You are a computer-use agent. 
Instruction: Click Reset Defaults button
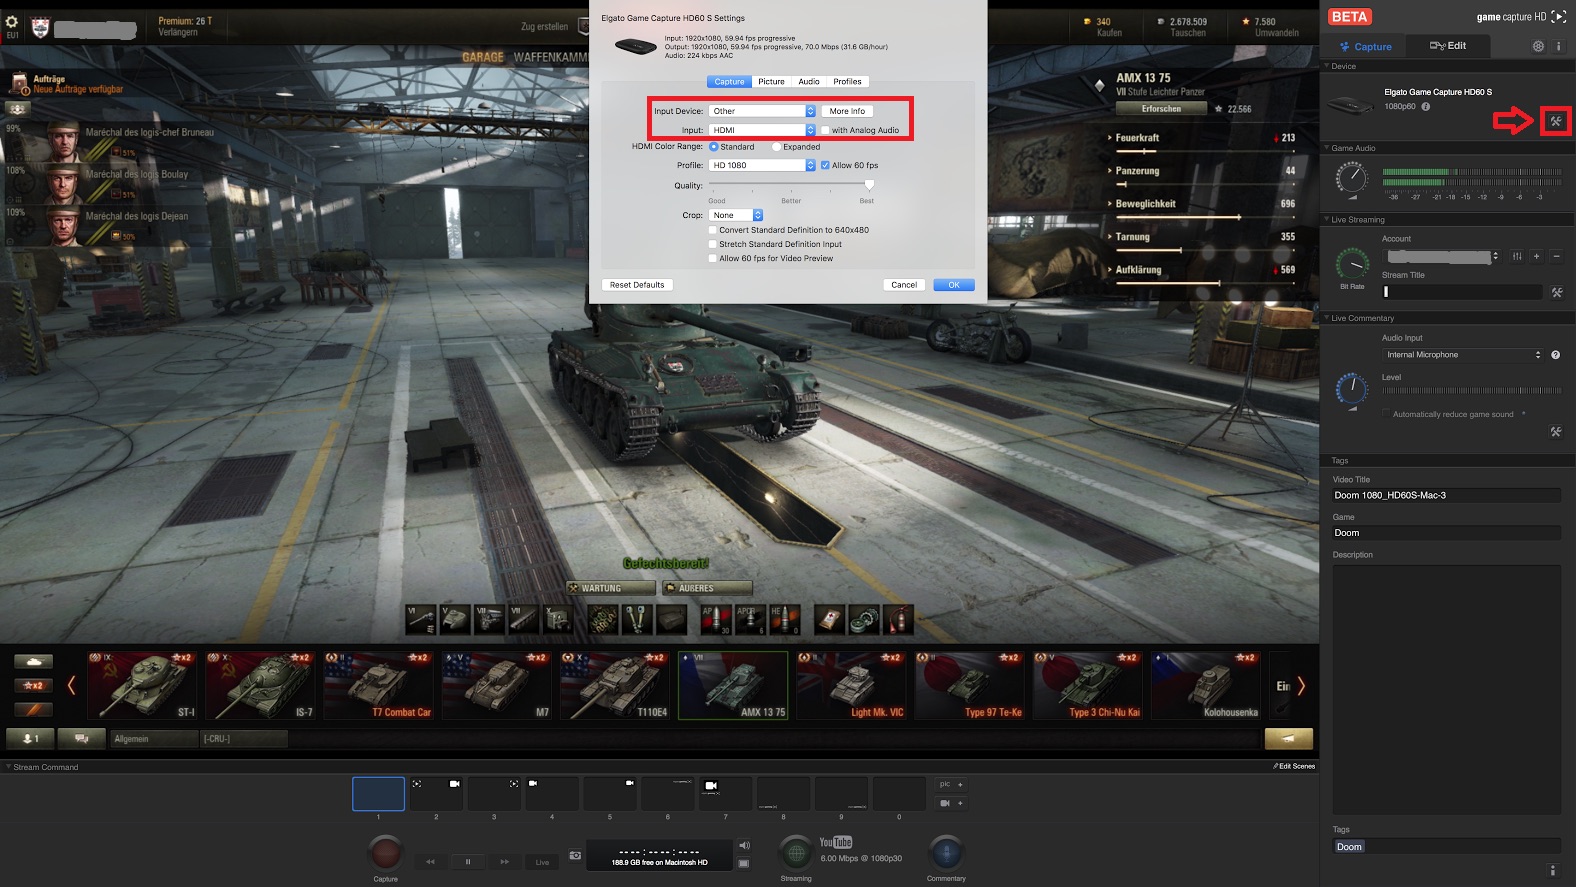(637, 285)
